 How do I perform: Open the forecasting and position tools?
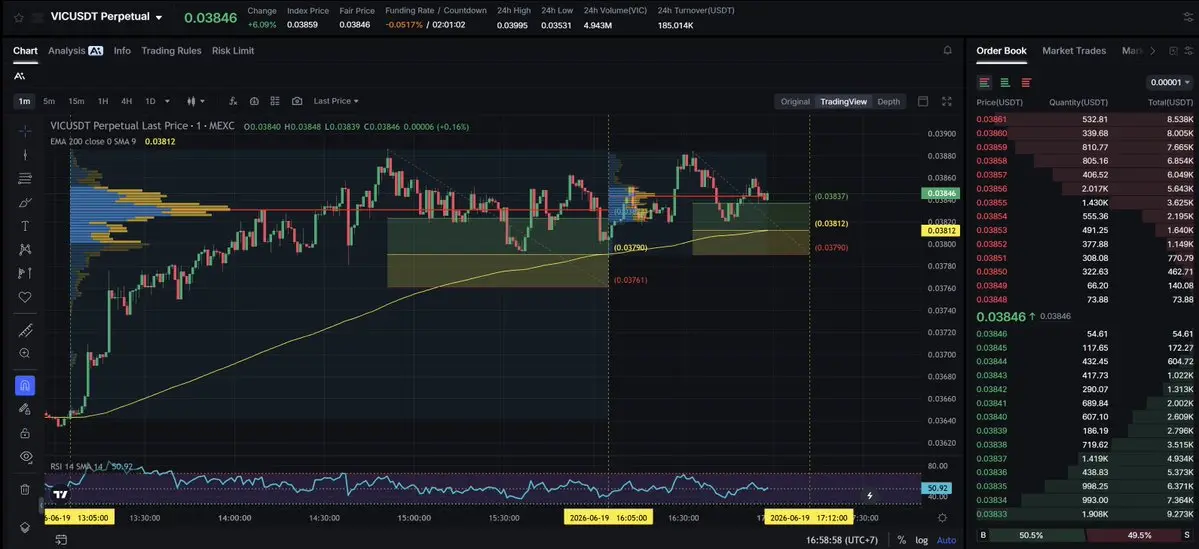24,273
